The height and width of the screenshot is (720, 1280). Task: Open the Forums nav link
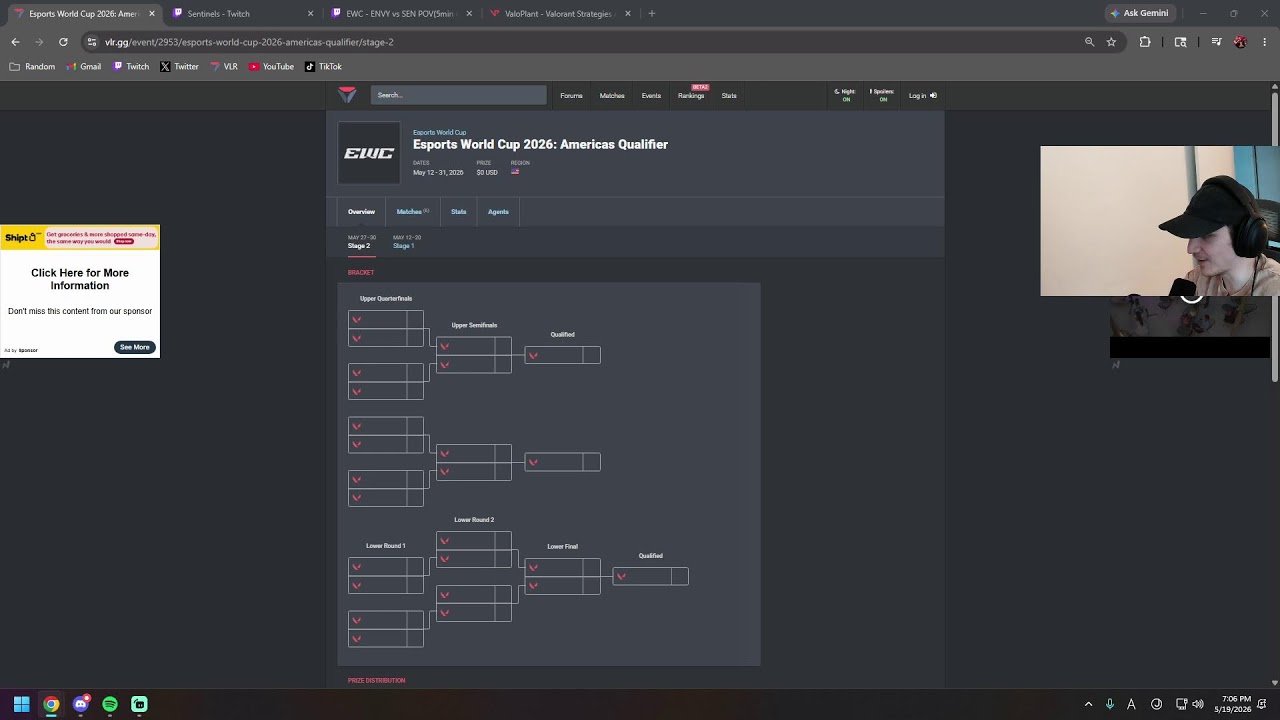pyautogui.click(x=571, y=96)
